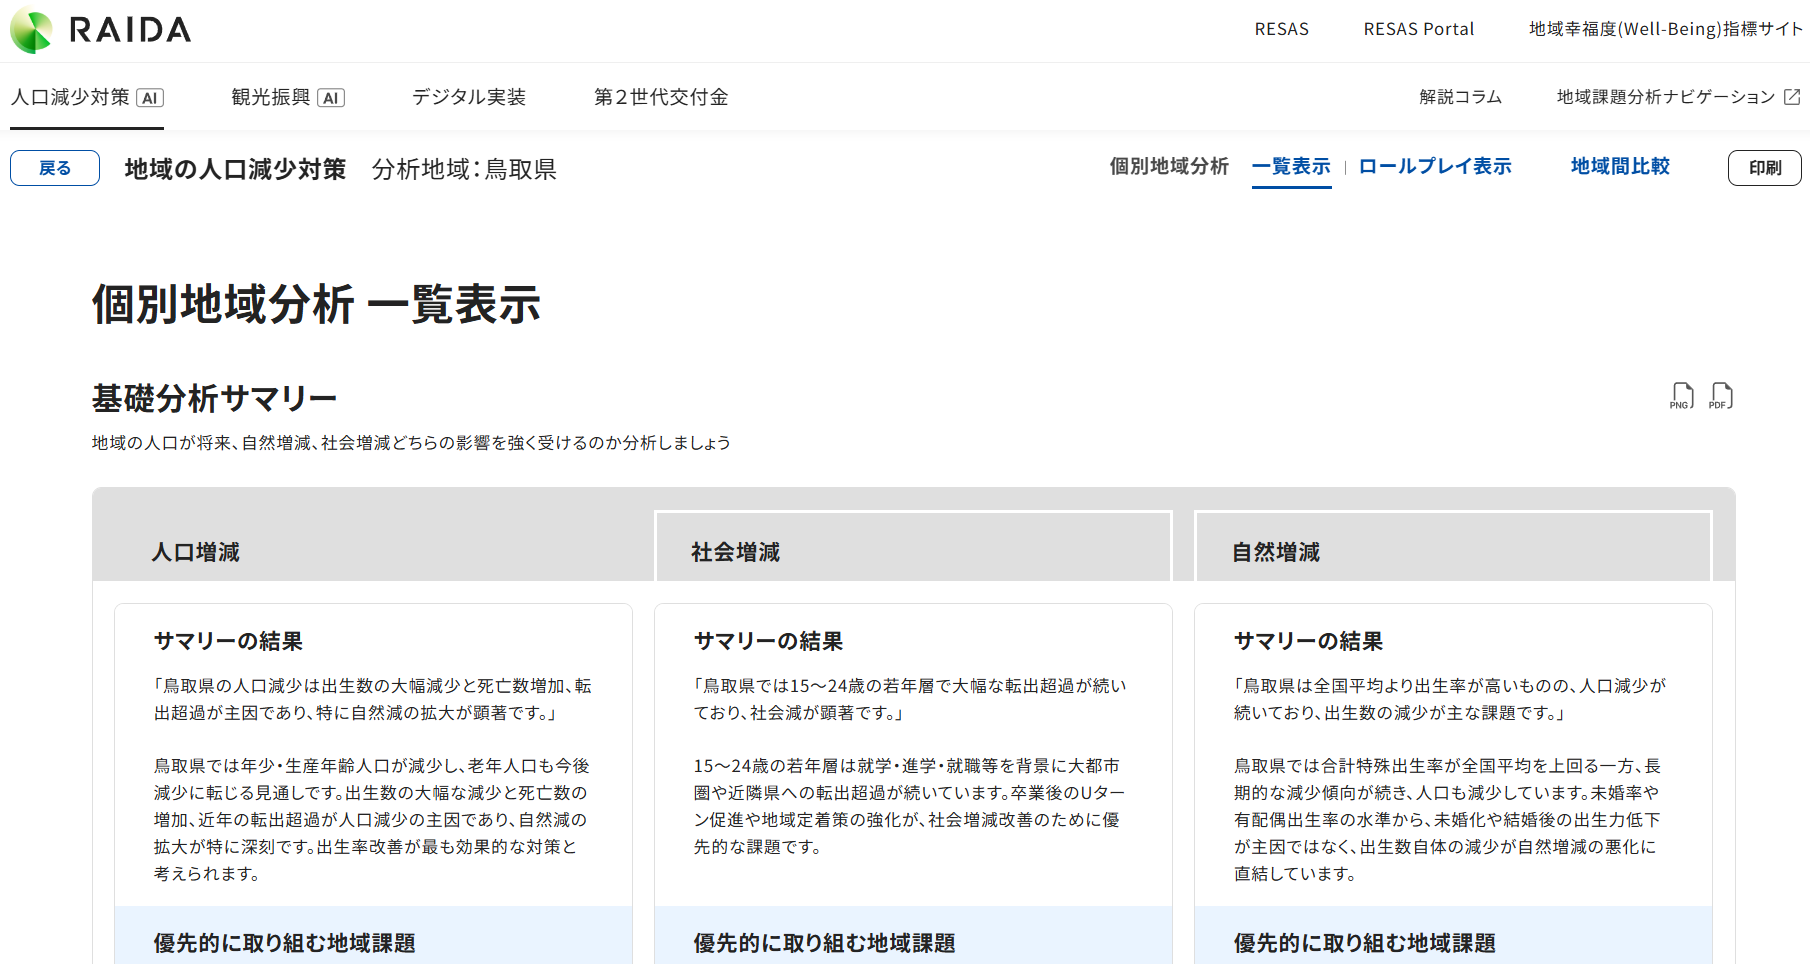Open the RESAS link
This screenshot has width=1810, height=964.
coord(1281,29)
